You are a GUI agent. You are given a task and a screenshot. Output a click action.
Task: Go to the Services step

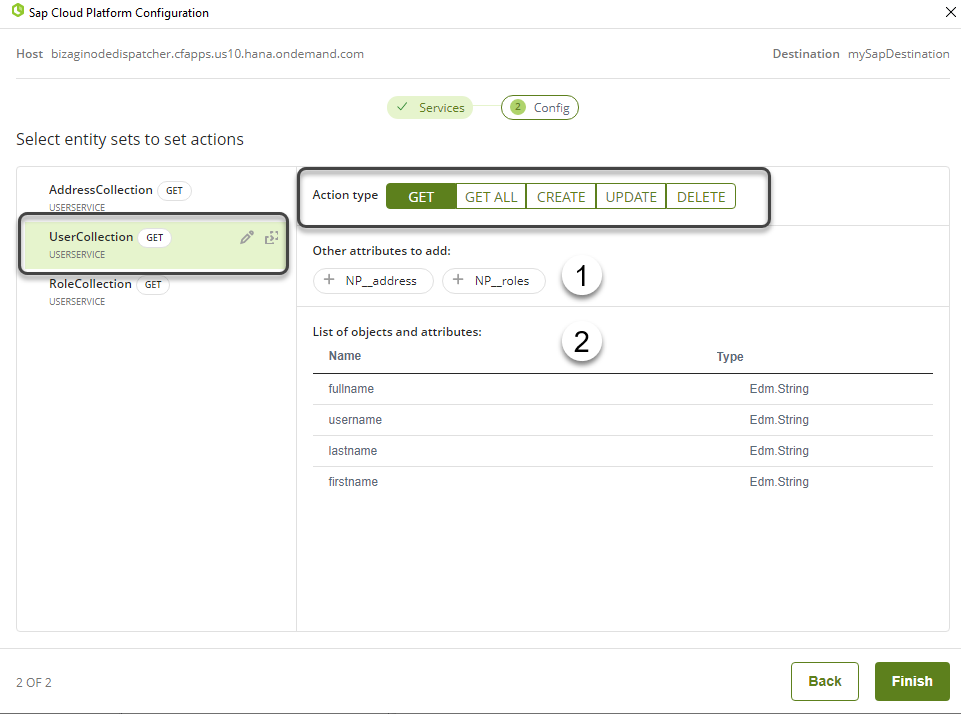pyautogui.click(x=430, y=108)
